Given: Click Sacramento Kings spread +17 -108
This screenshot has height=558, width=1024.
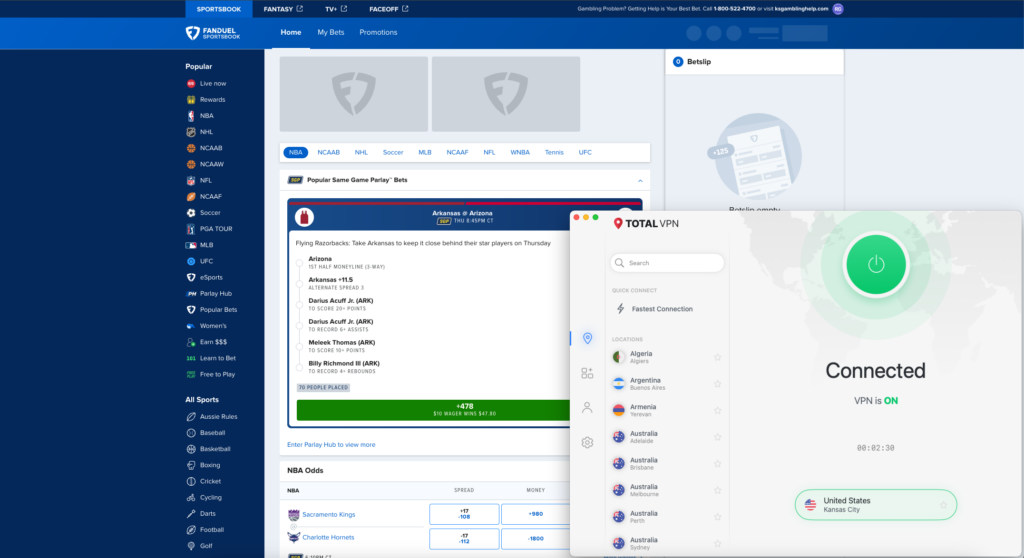Looking at the screenshot, I should click(464, 514).
